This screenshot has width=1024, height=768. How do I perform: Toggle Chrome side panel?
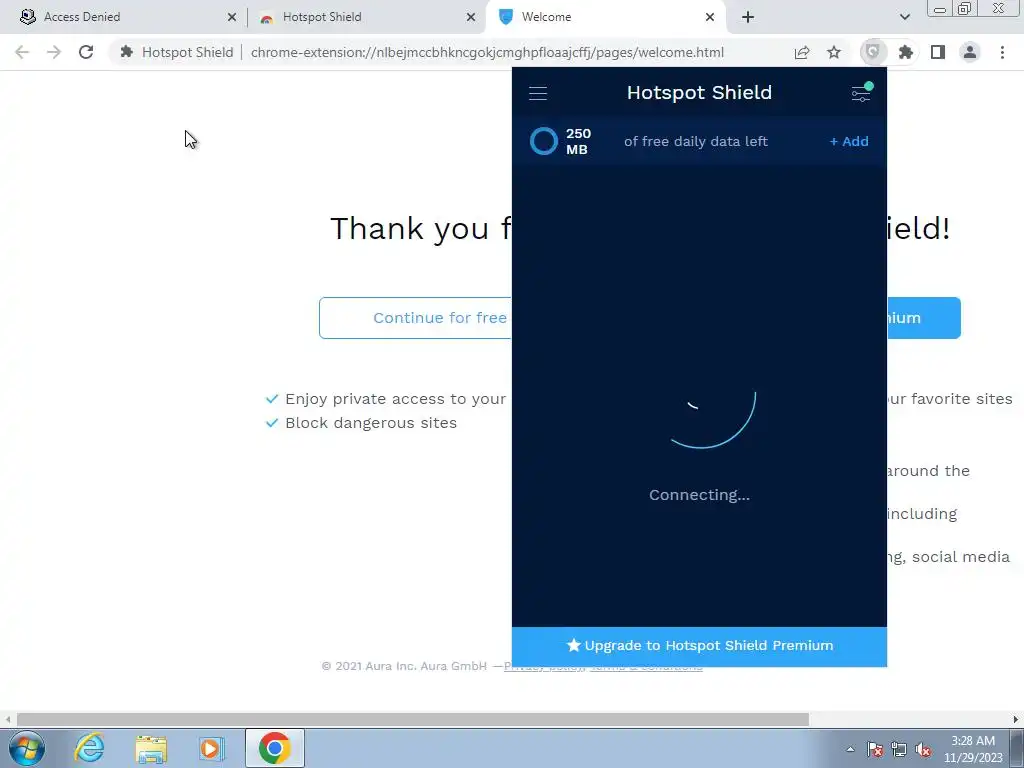click(x=938, y=52)
